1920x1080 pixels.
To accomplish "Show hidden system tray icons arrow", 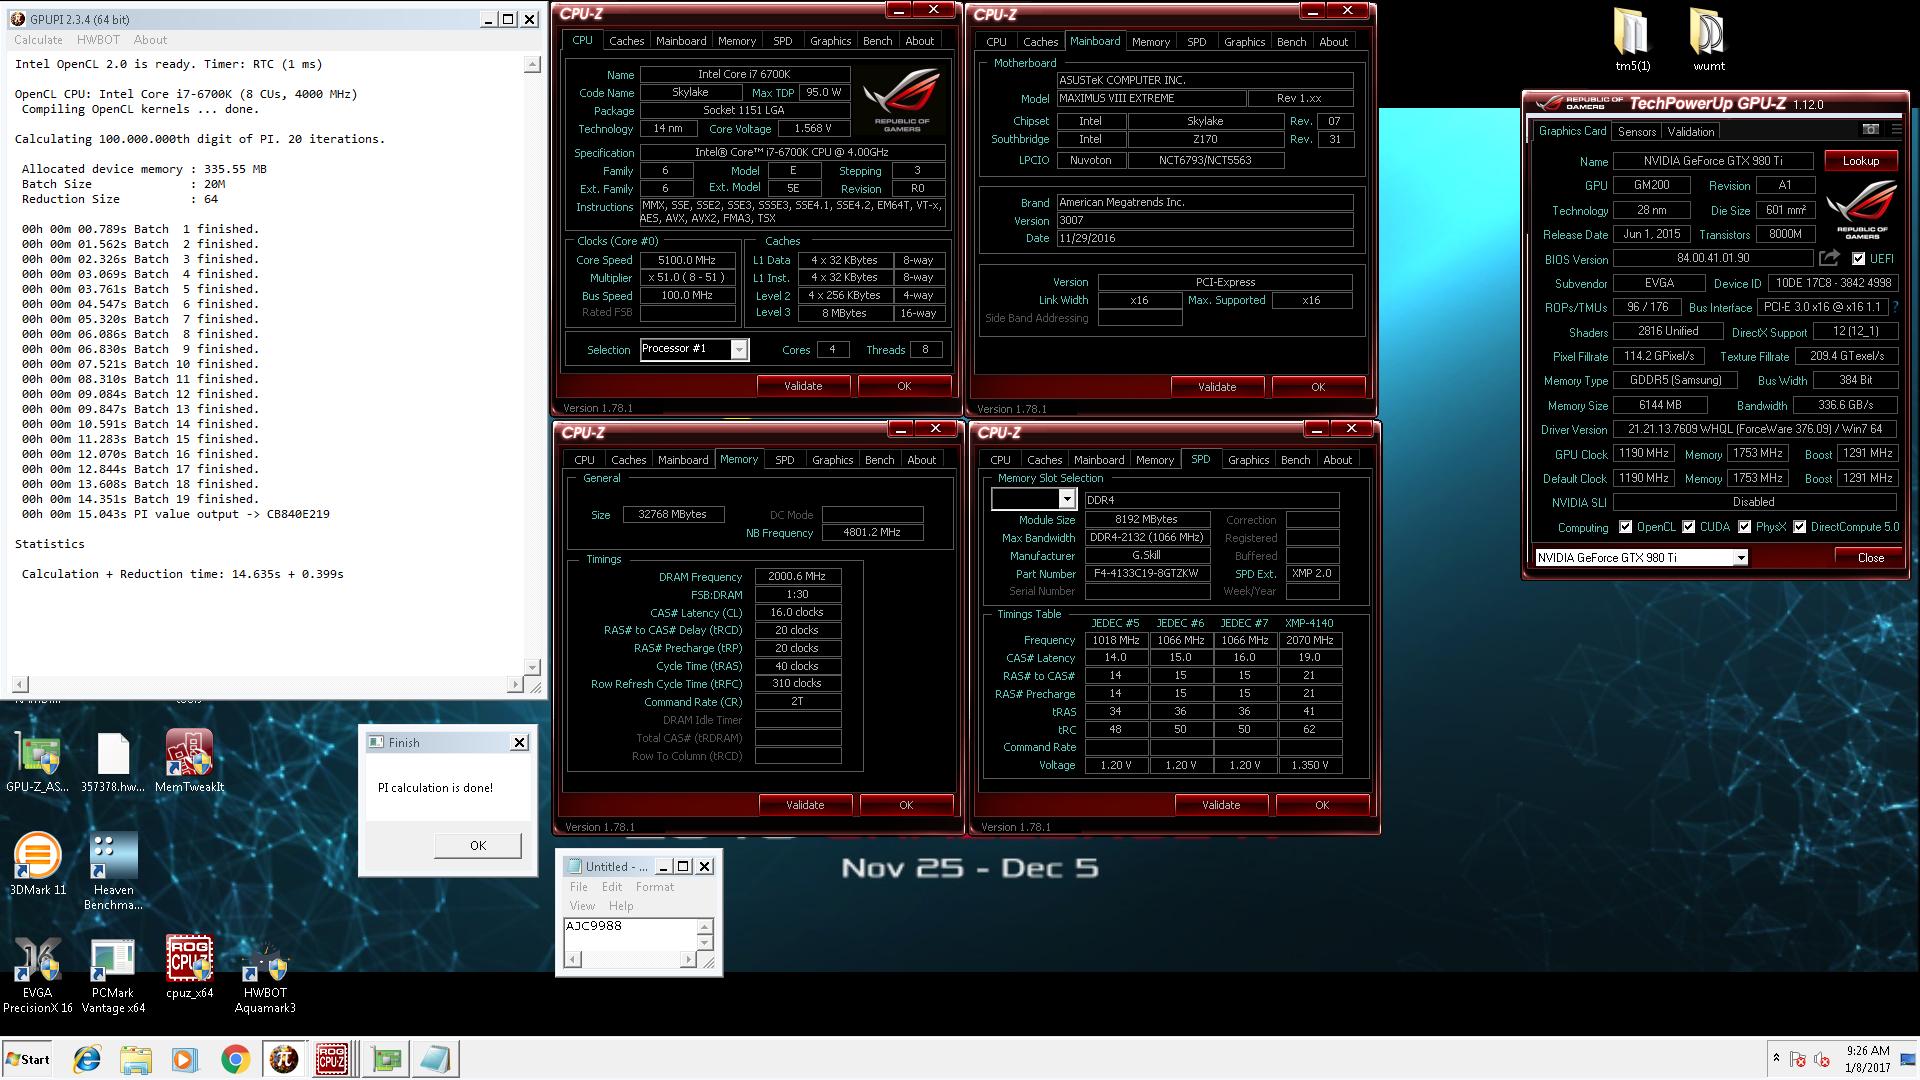I will pyautogui.click(x=1776, y=1058).
